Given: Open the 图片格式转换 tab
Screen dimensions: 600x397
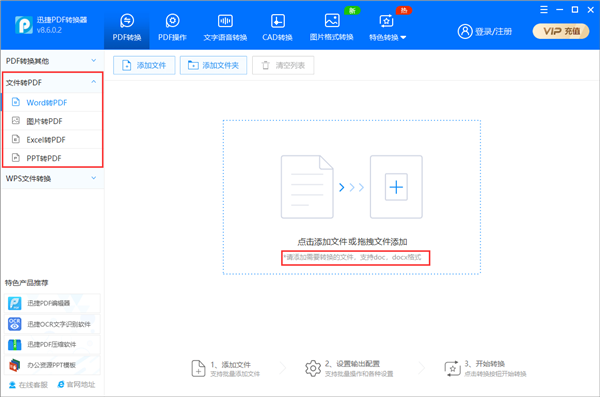Looking at the screenshot, I should 331,28.
